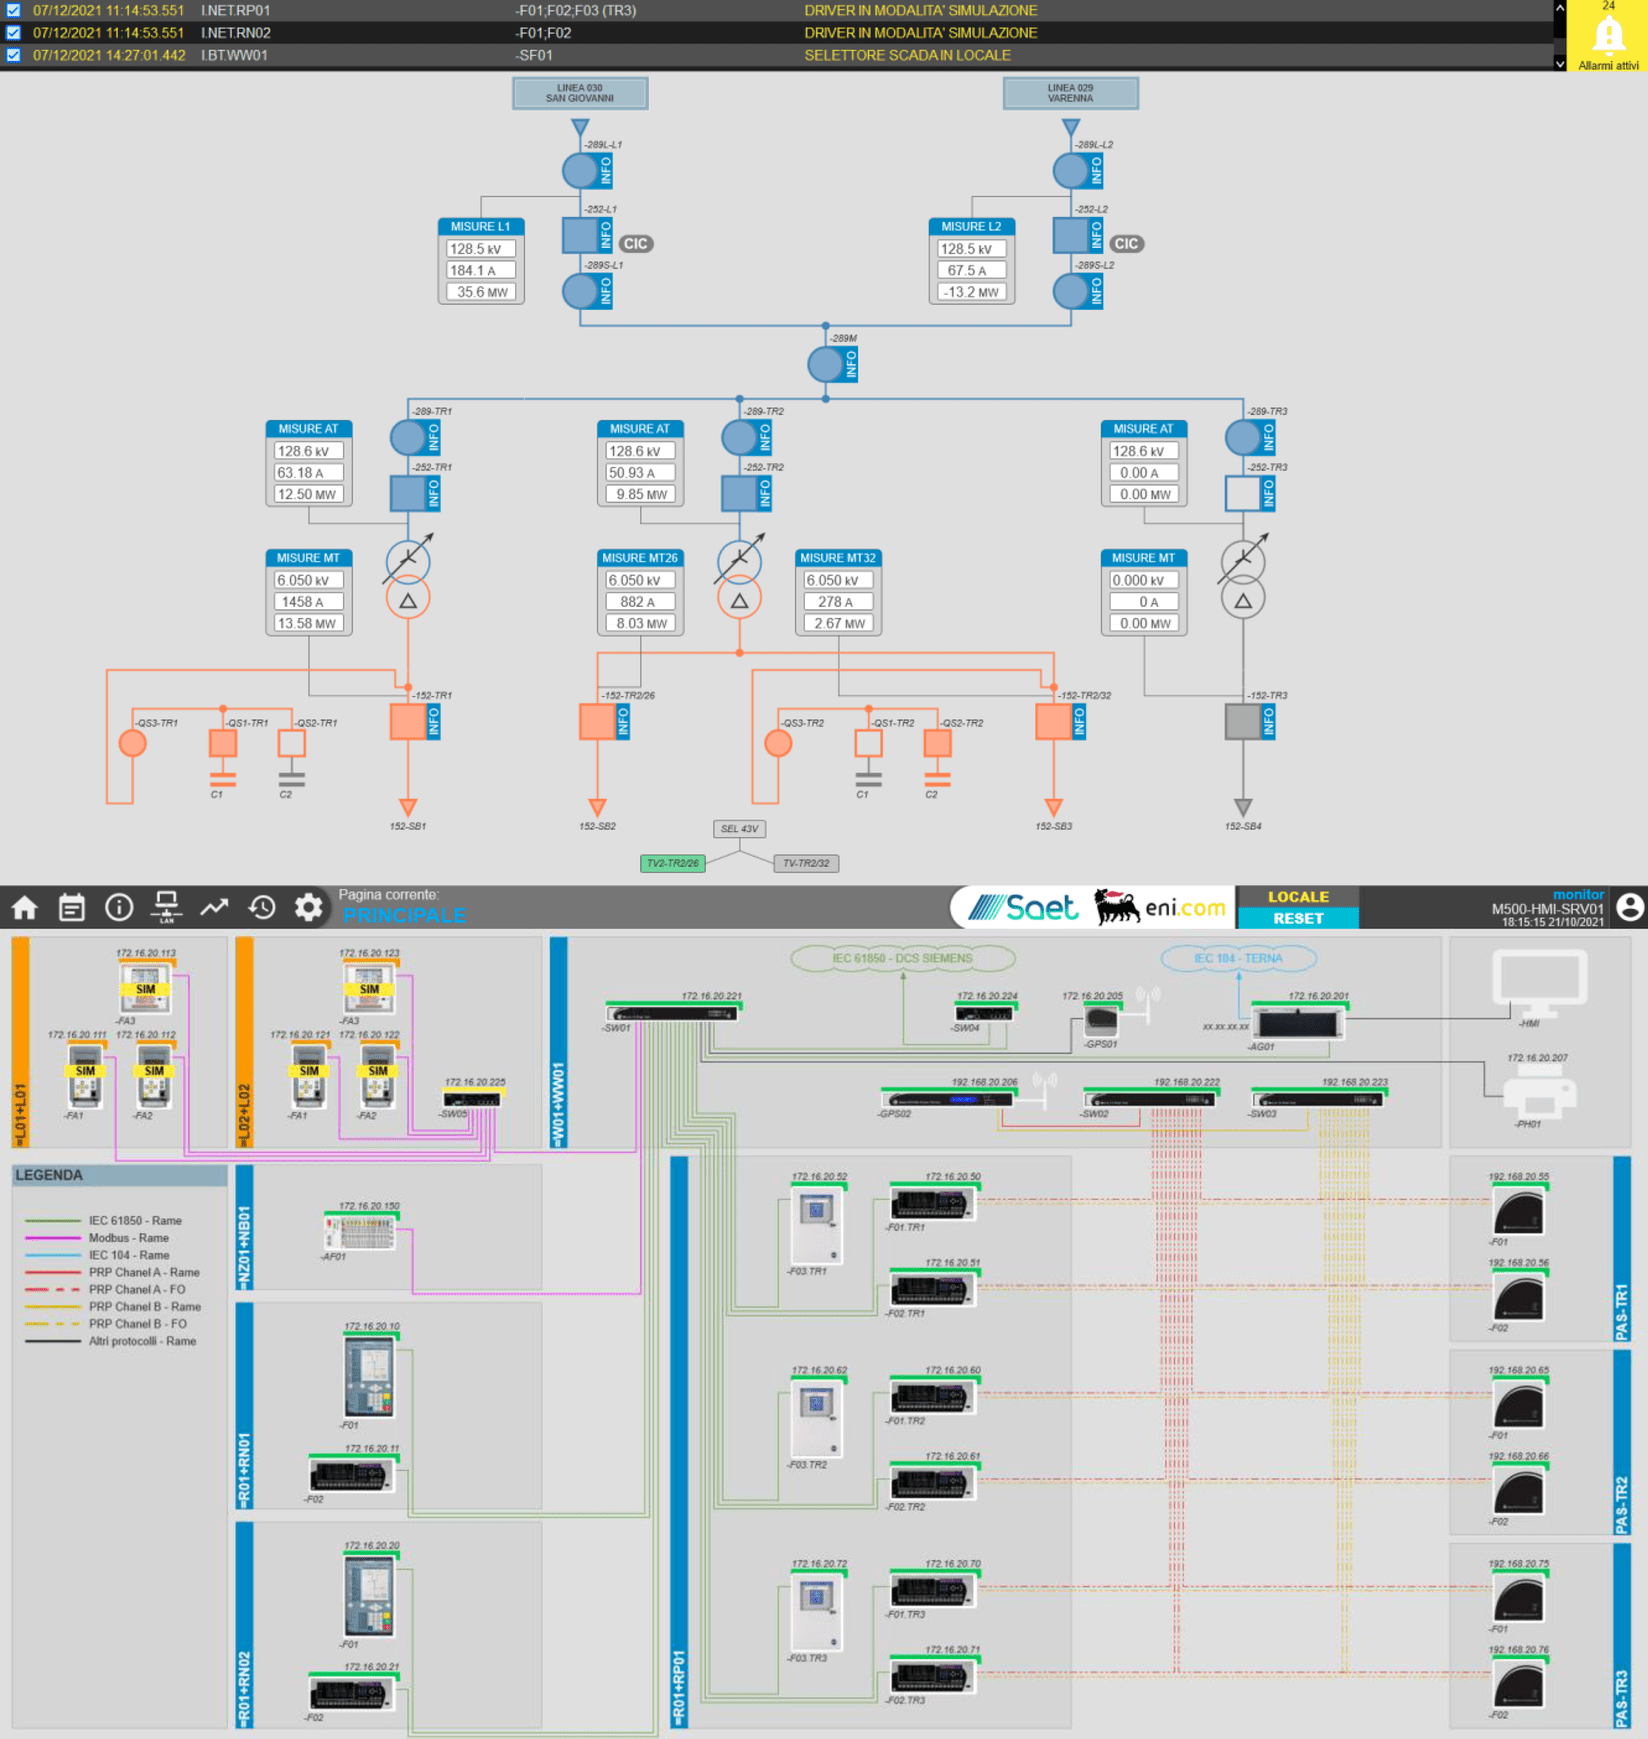The width and height of the screenshot is (1648, 1739).
Task: Click the CIC badge on line L2
Action: (x=1126, y=244)
